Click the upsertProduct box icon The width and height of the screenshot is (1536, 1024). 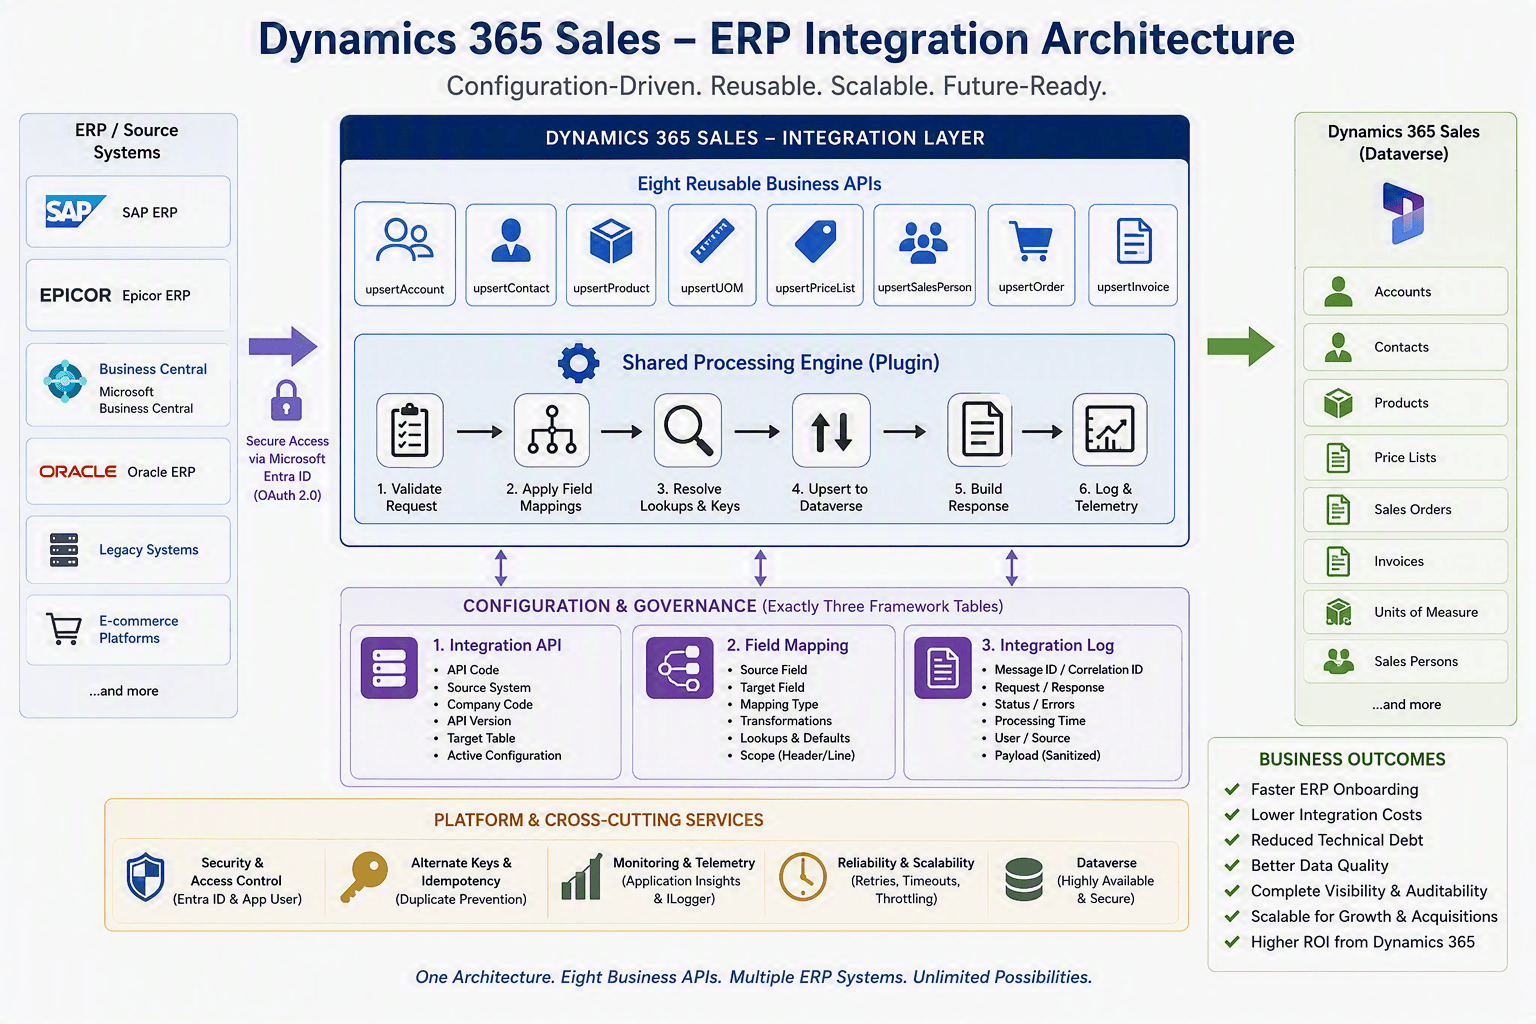pyautogui.click(x=611, y=241)
